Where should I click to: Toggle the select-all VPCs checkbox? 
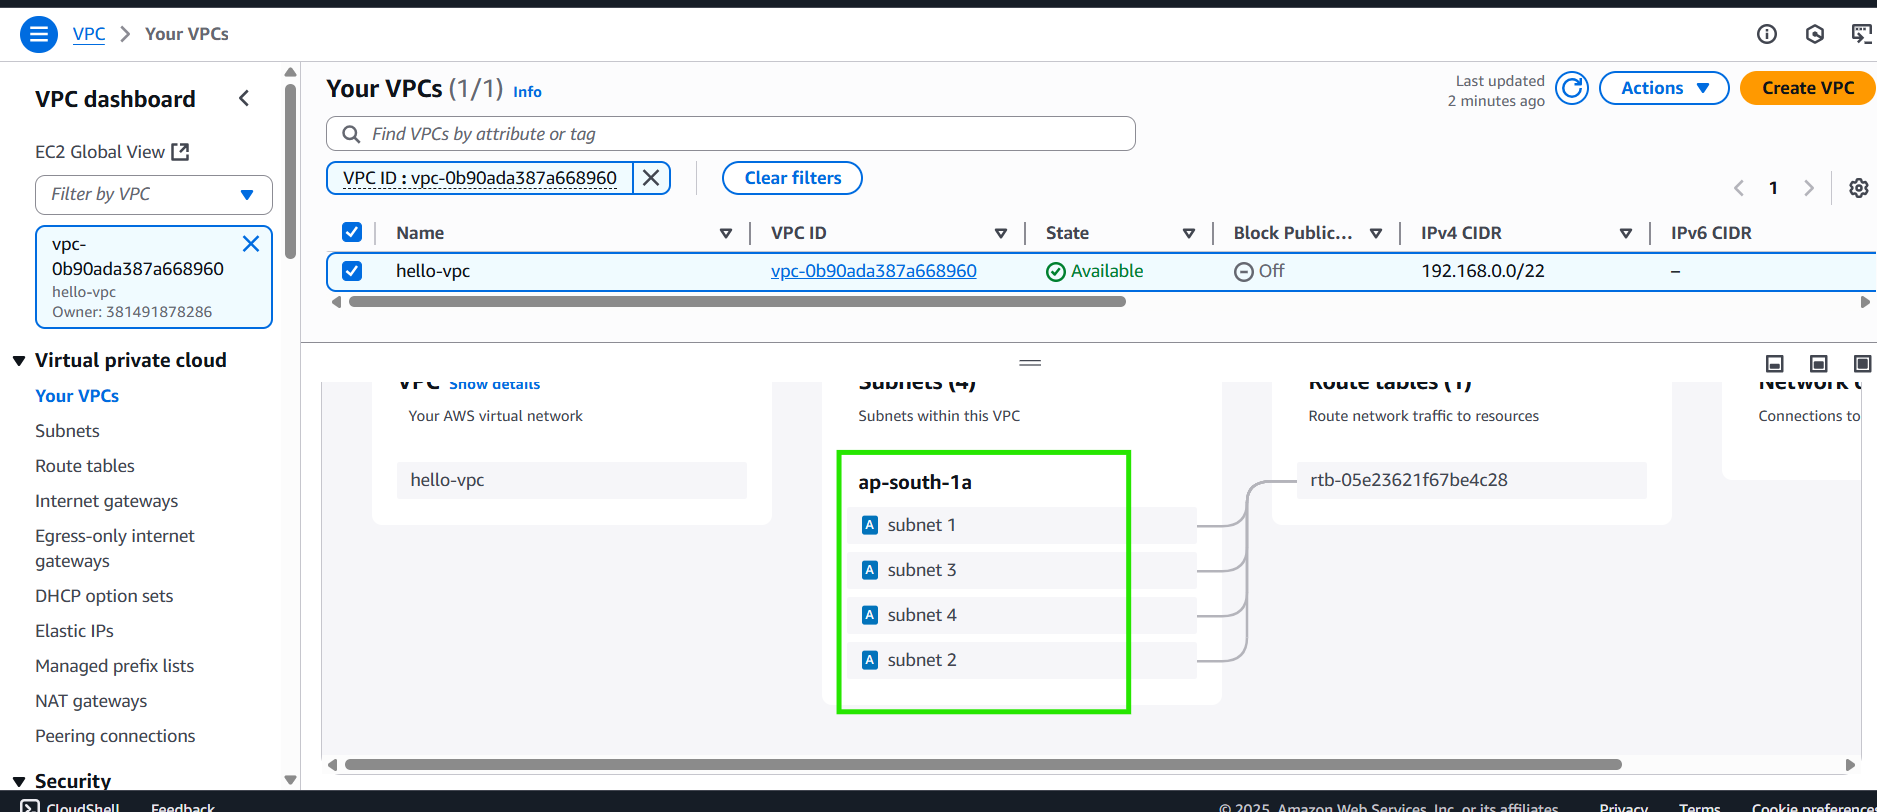tap(352, 232)
